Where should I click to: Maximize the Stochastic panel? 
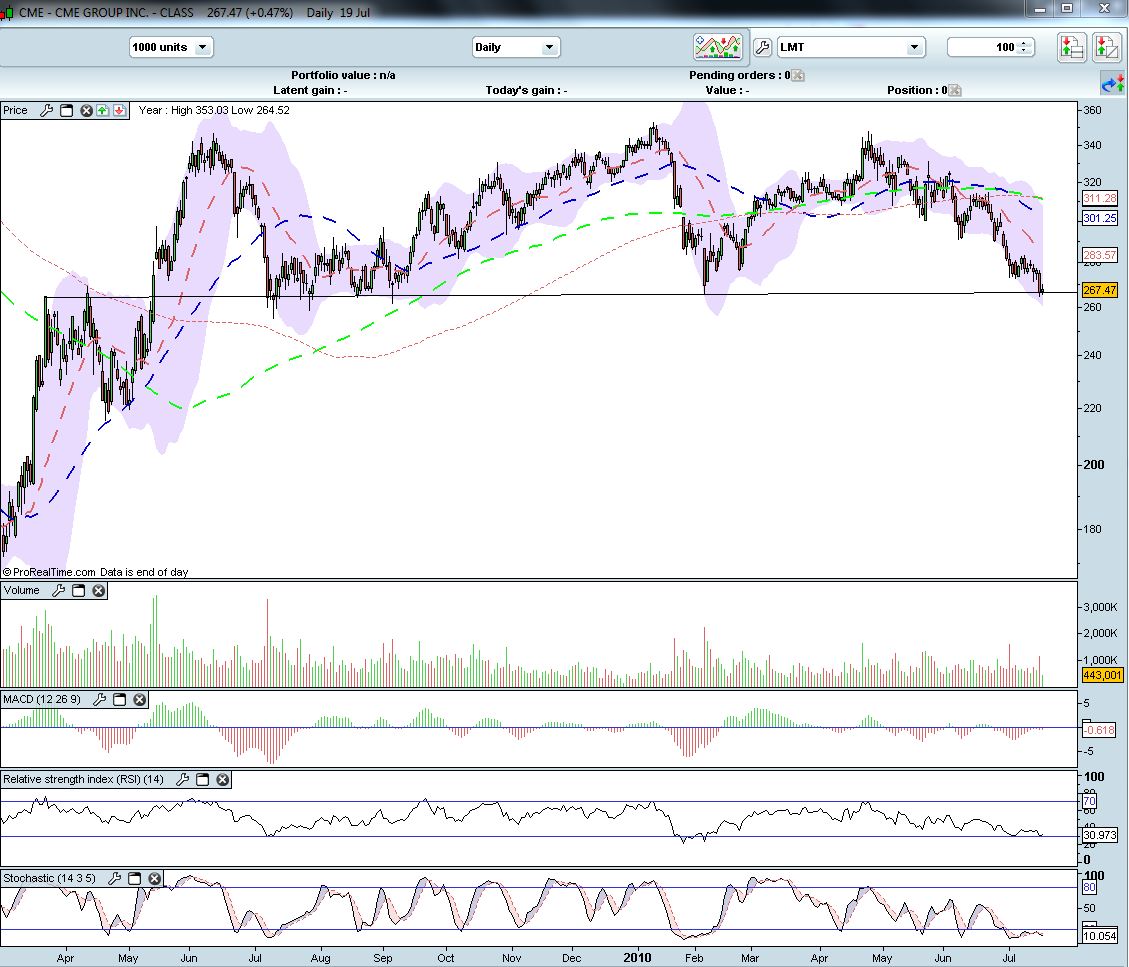point(134,878)
